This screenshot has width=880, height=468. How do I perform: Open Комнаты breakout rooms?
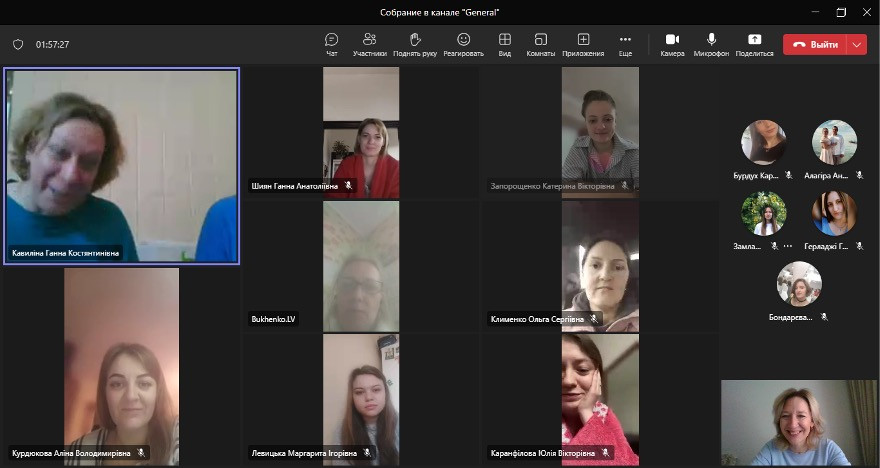pos(540,44)
